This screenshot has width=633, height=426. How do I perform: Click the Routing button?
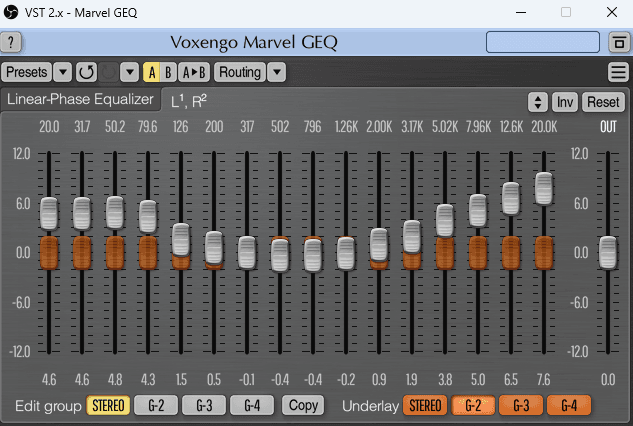[240, 72]
